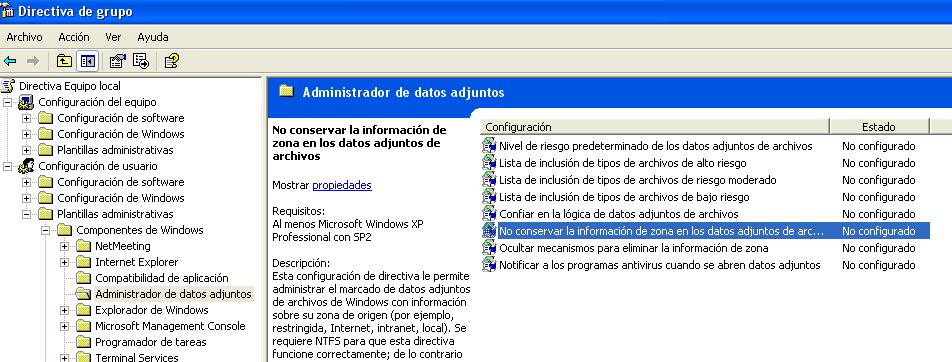Image resolution: width=952 pixels, height=362 pixels.
Task: Click the policy icon for riesgo moderado list
Action: point(489,180)
